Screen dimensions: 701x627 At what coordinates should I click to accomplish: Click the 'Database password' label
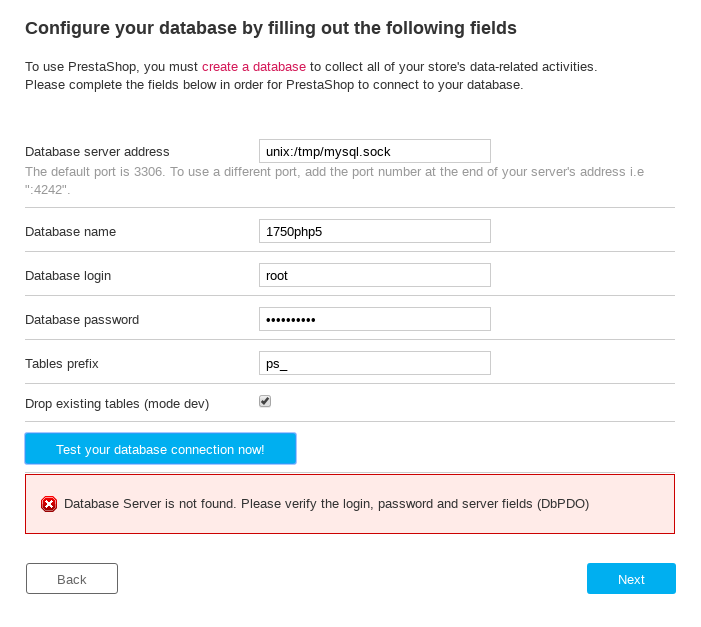[82, 320]
